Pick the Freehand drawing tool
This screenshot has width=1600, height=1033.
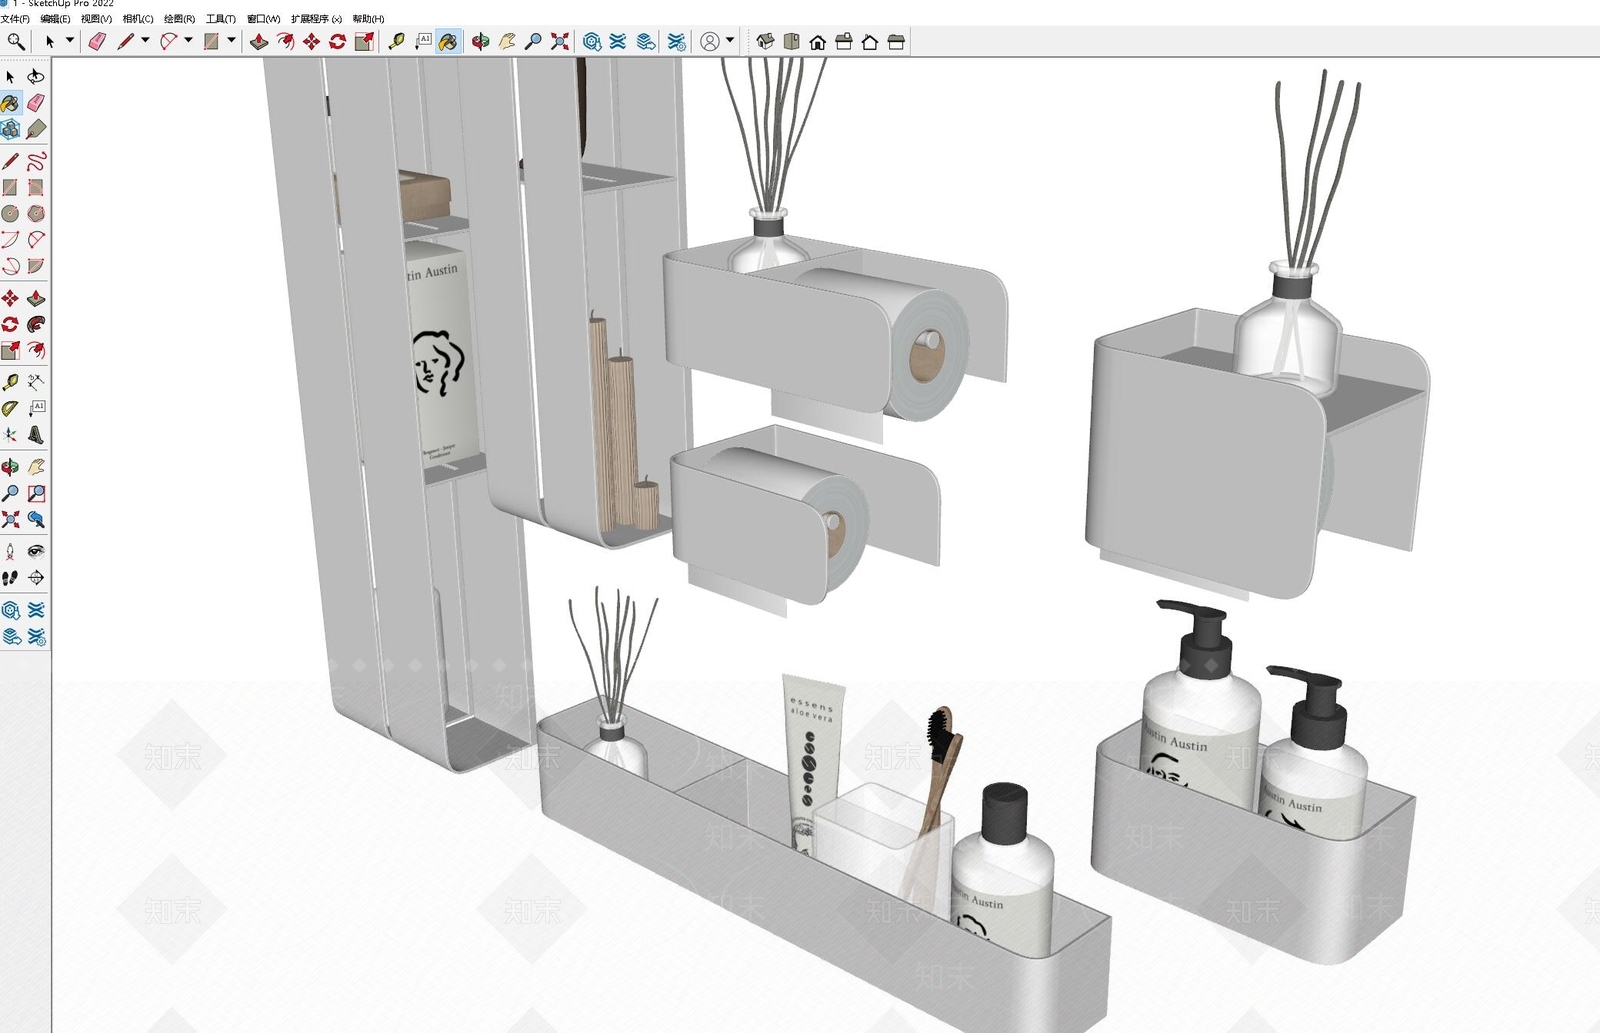[x=36, y=161]
